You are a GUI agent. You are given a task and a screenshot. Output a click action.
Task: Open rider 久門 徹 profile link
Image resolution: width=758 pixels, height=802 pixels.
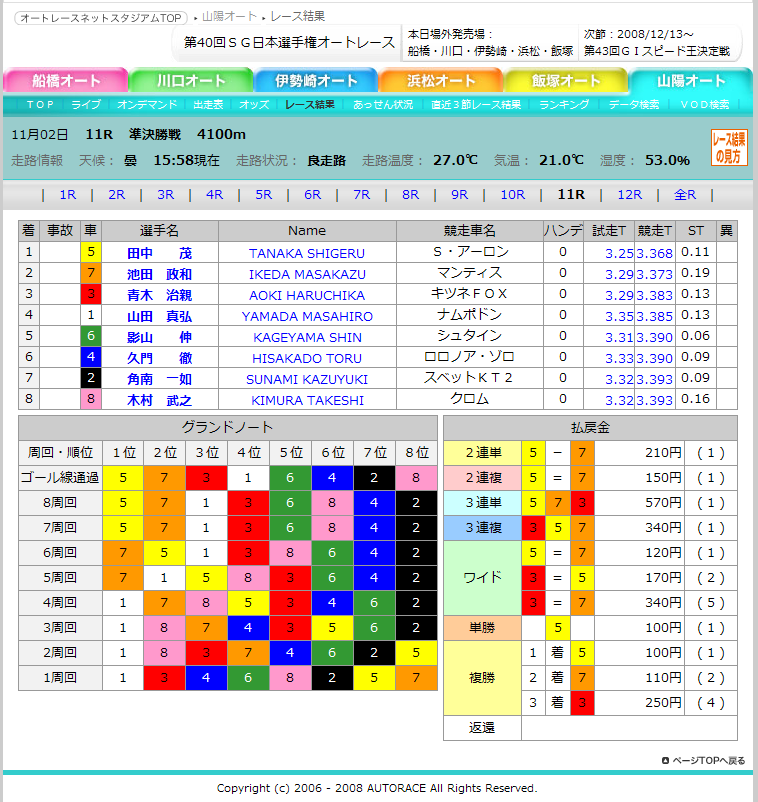160,358
